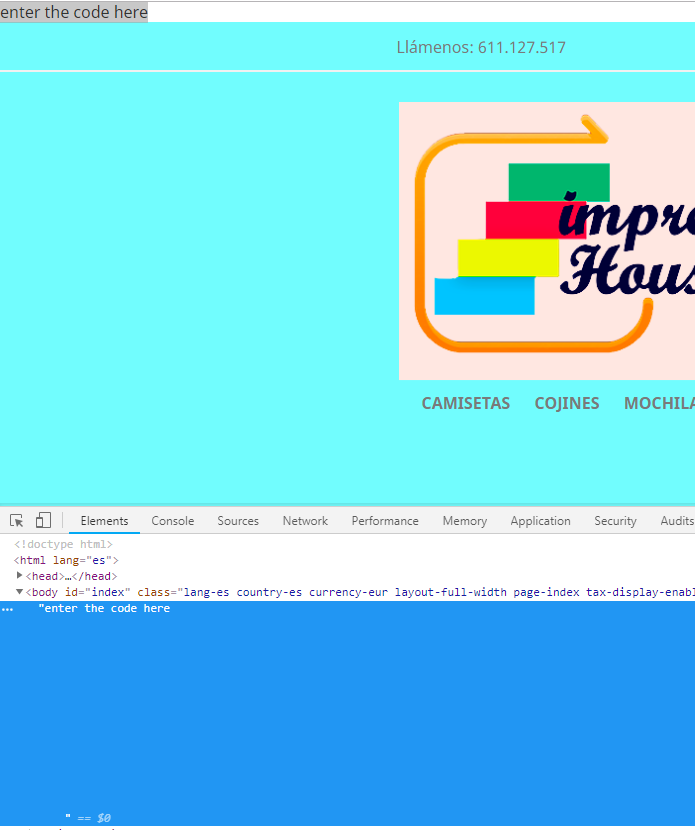The image size is (695, 830).
Task: Open the Elements tab
Action: tap(104, 521)
